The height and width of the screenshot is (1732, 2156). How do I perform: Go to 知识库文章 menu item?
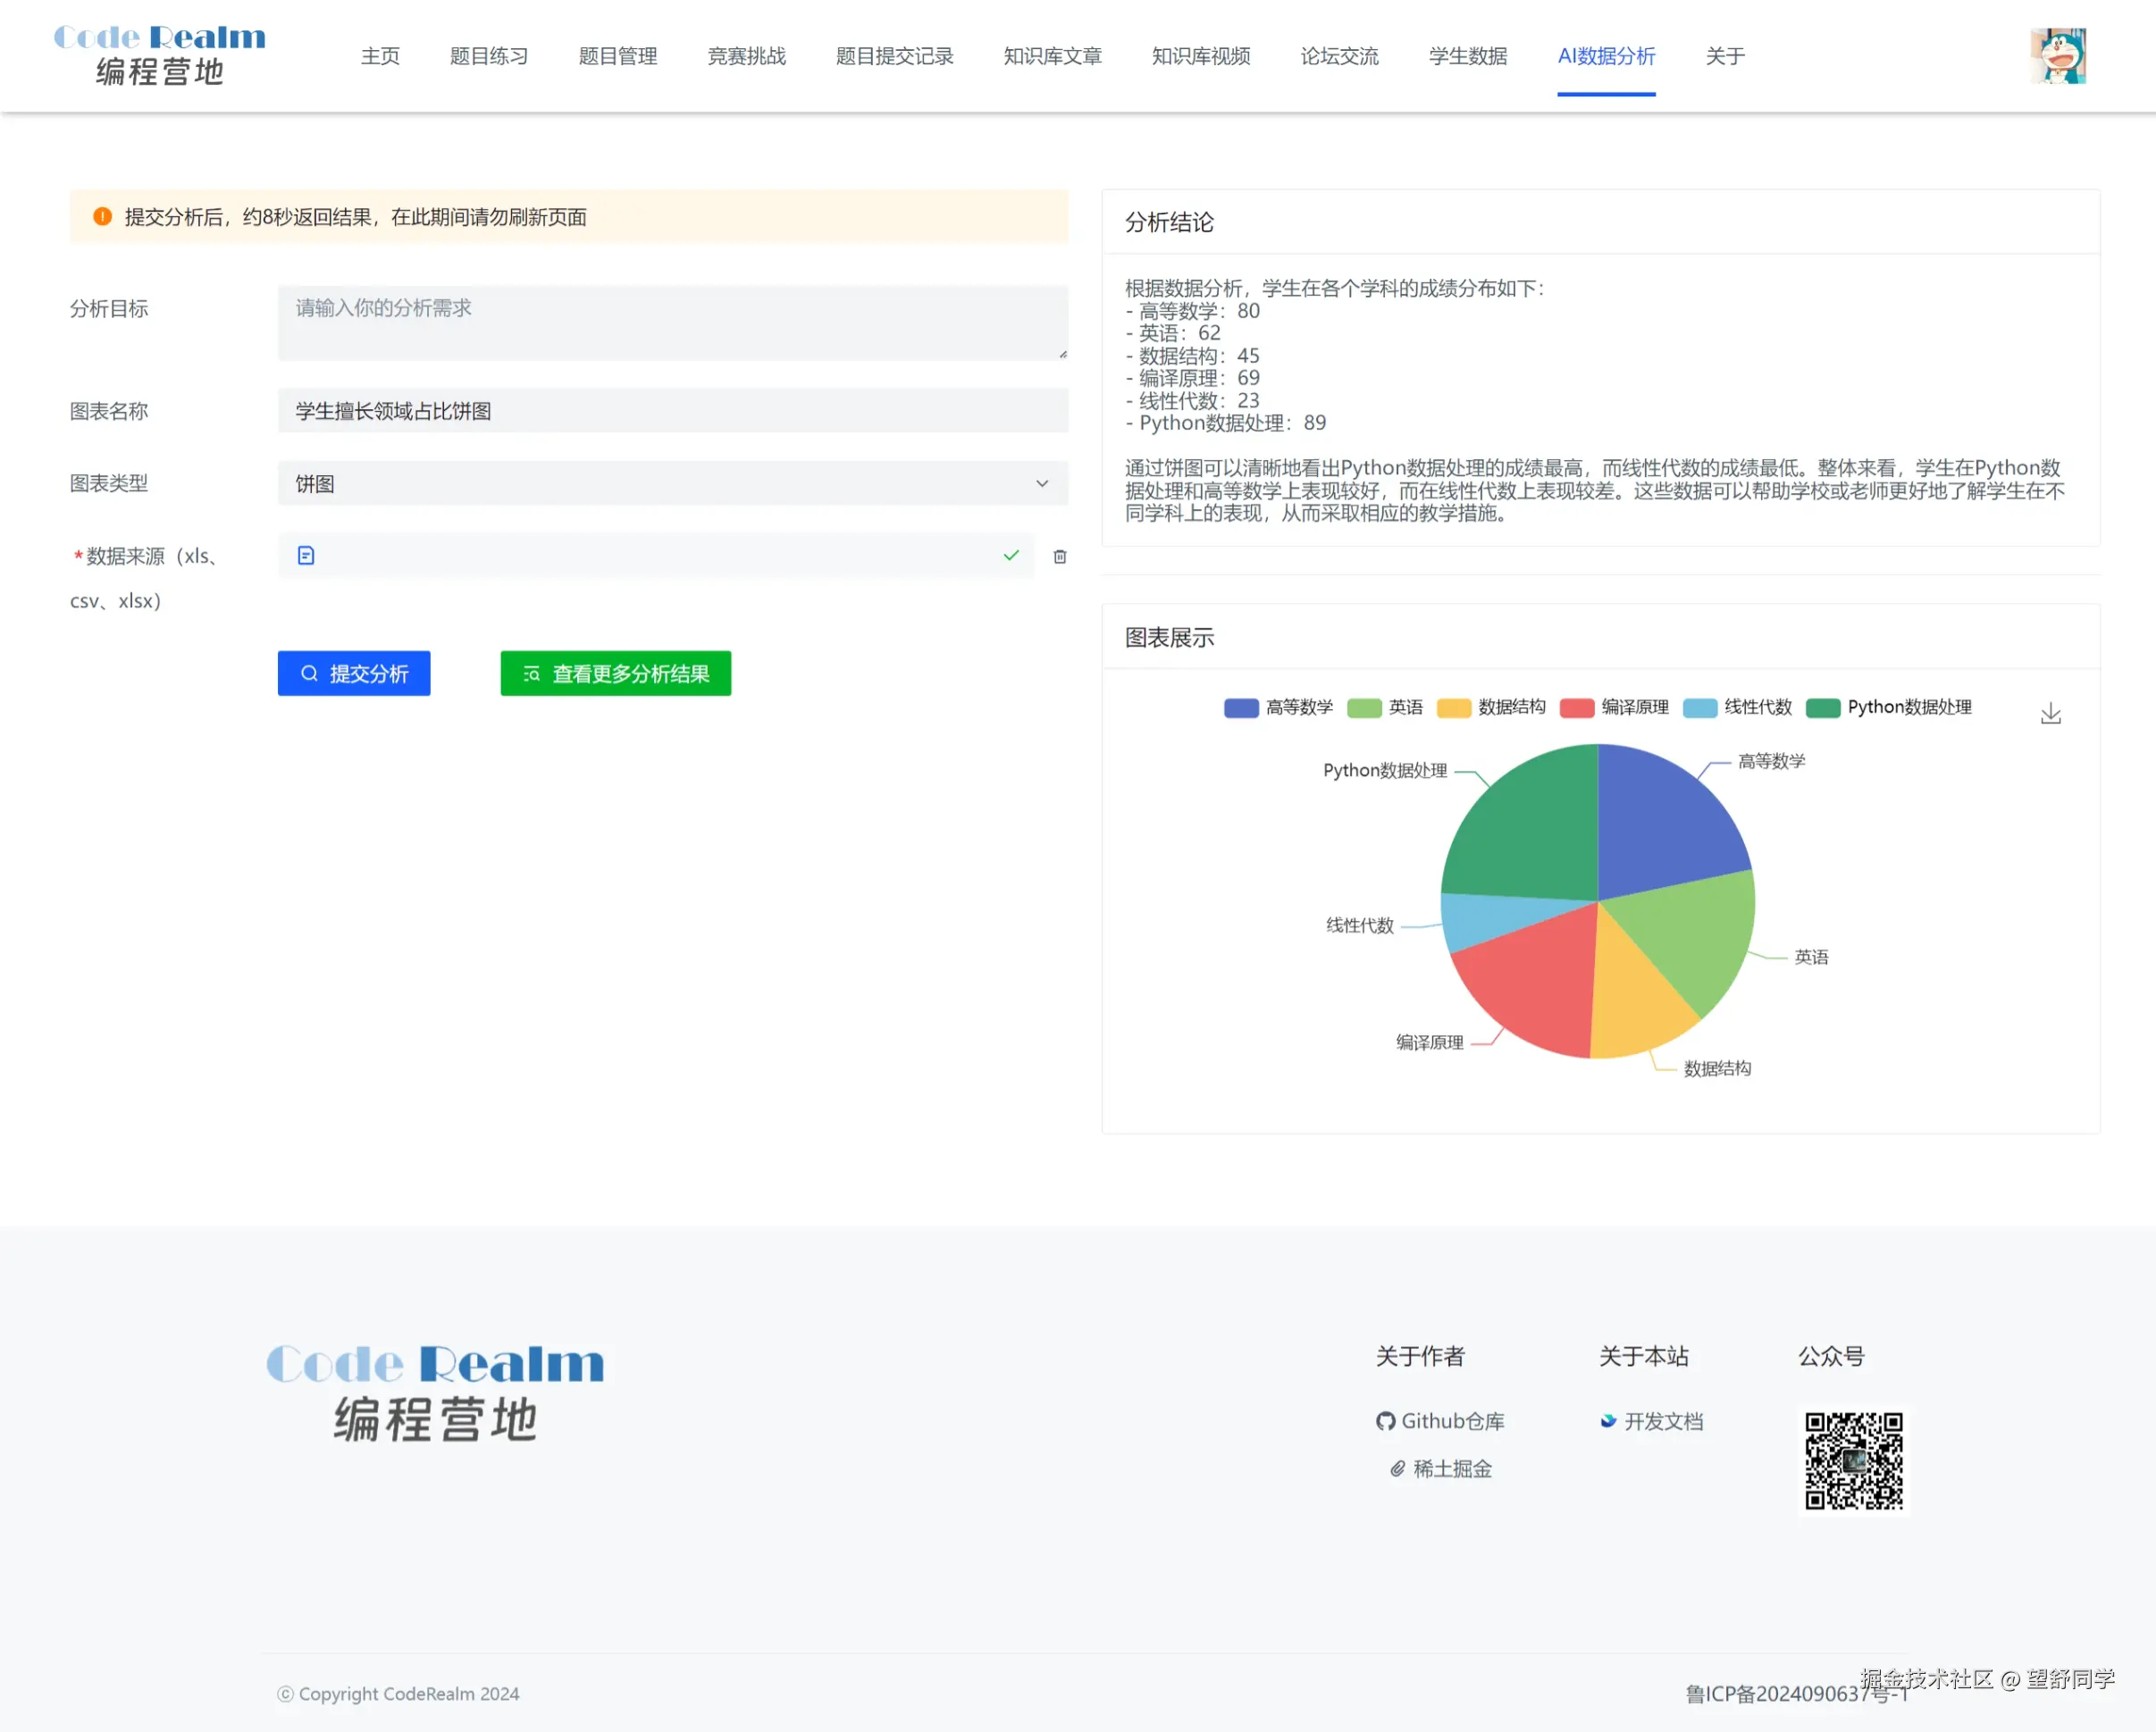(1052, 56)
